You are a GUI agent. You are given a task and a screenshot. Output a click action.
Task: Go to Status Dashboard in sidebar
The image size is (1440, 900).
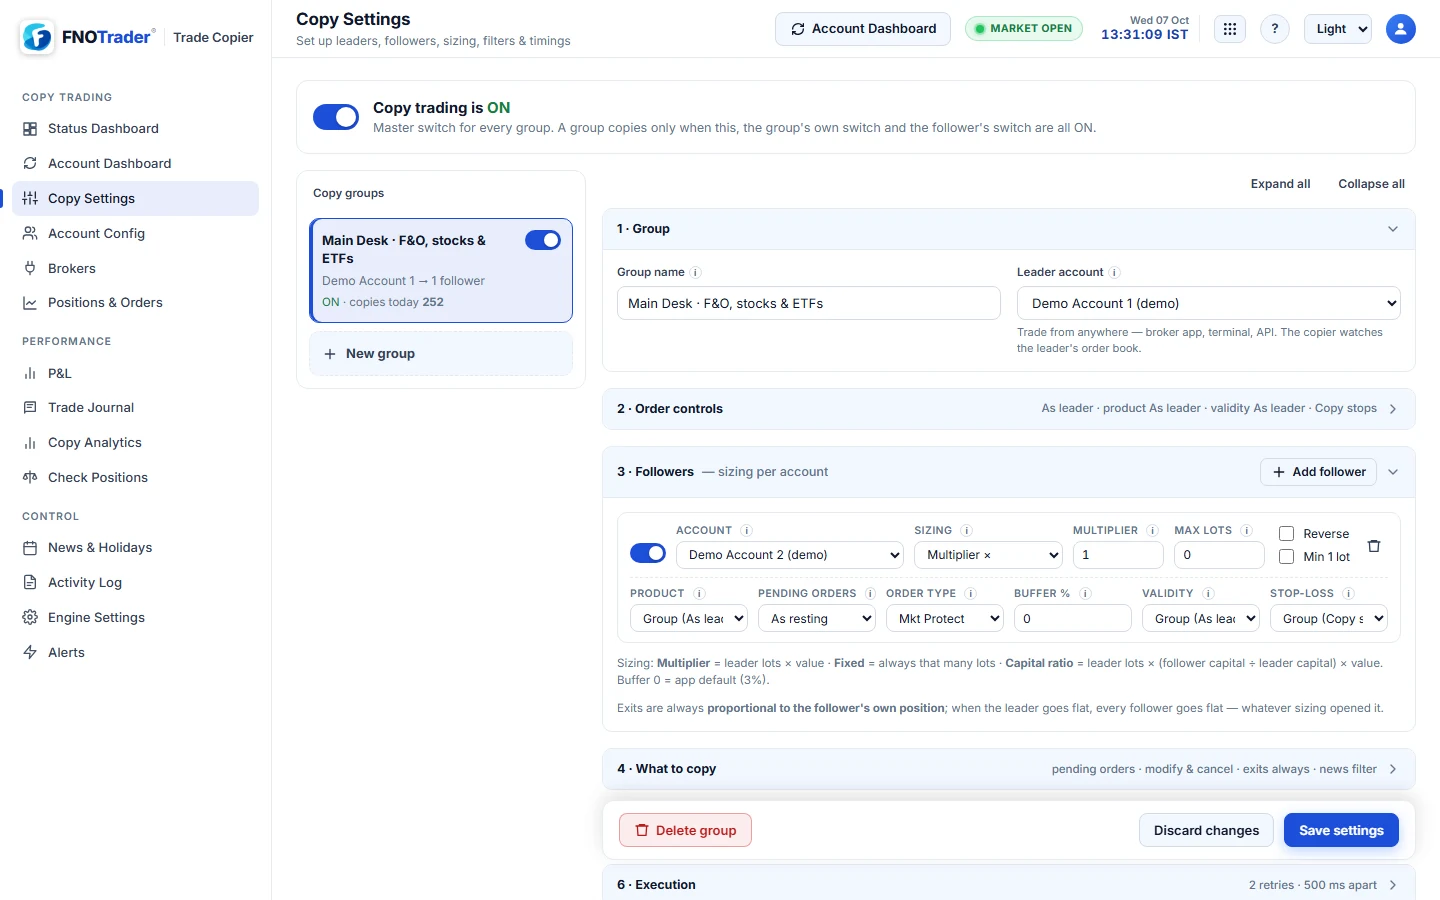point(135,128)
